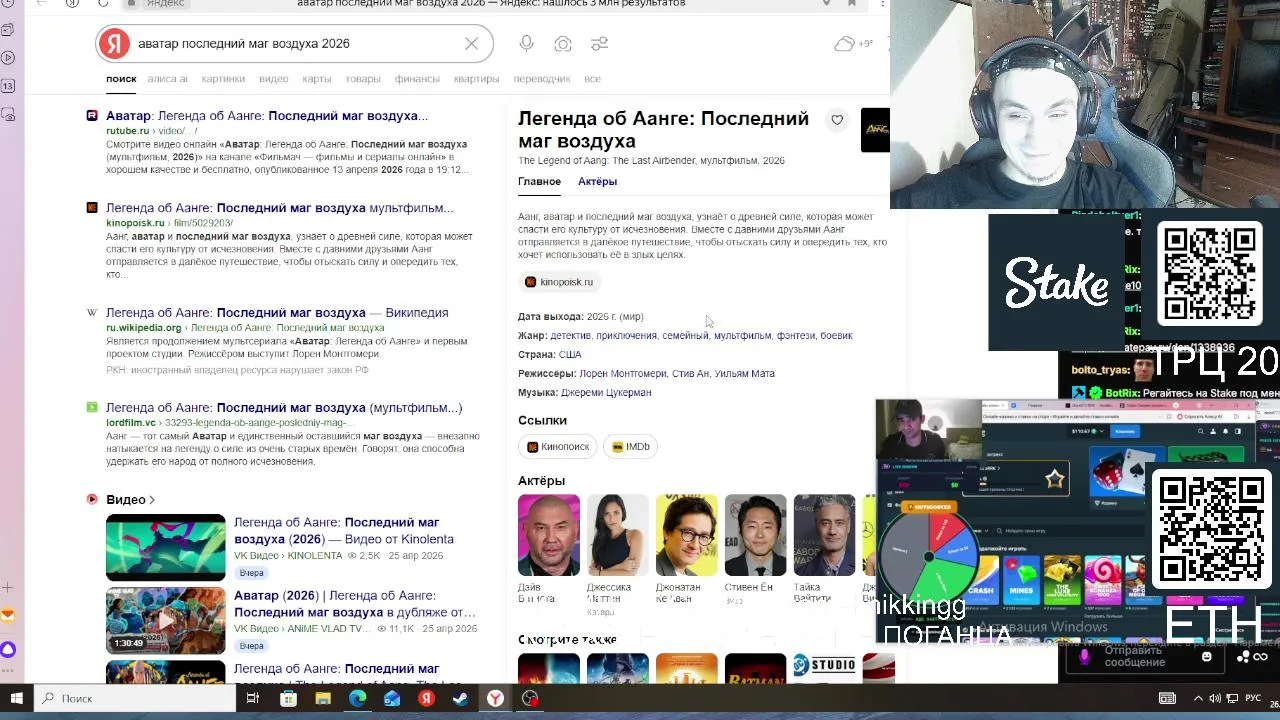Image resolution: width=1280 pixels, height=720 pixels.
Task: Open director Лорен Монтгомери link
Action: tap(622, 374)
